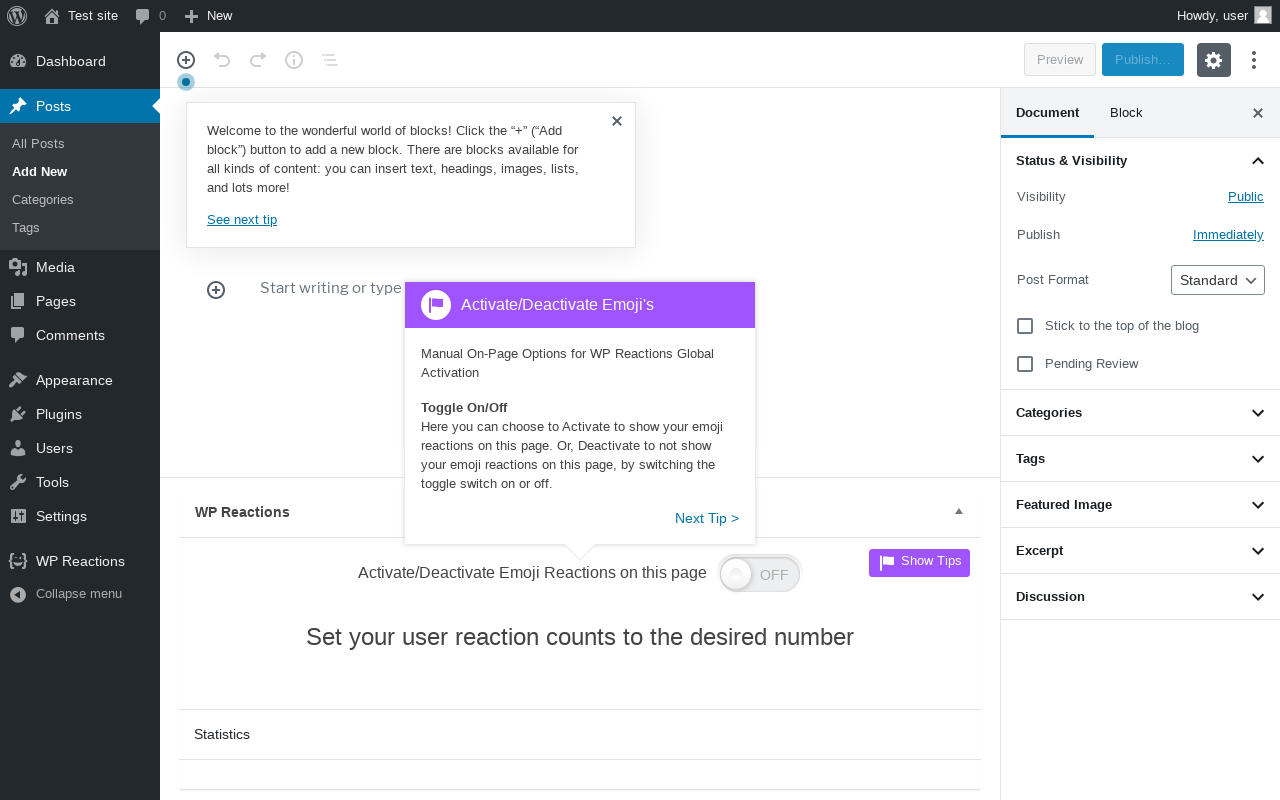Click the Start writing paragraph field
Screen dimensions: 1280x800
(x=331, y=288)
